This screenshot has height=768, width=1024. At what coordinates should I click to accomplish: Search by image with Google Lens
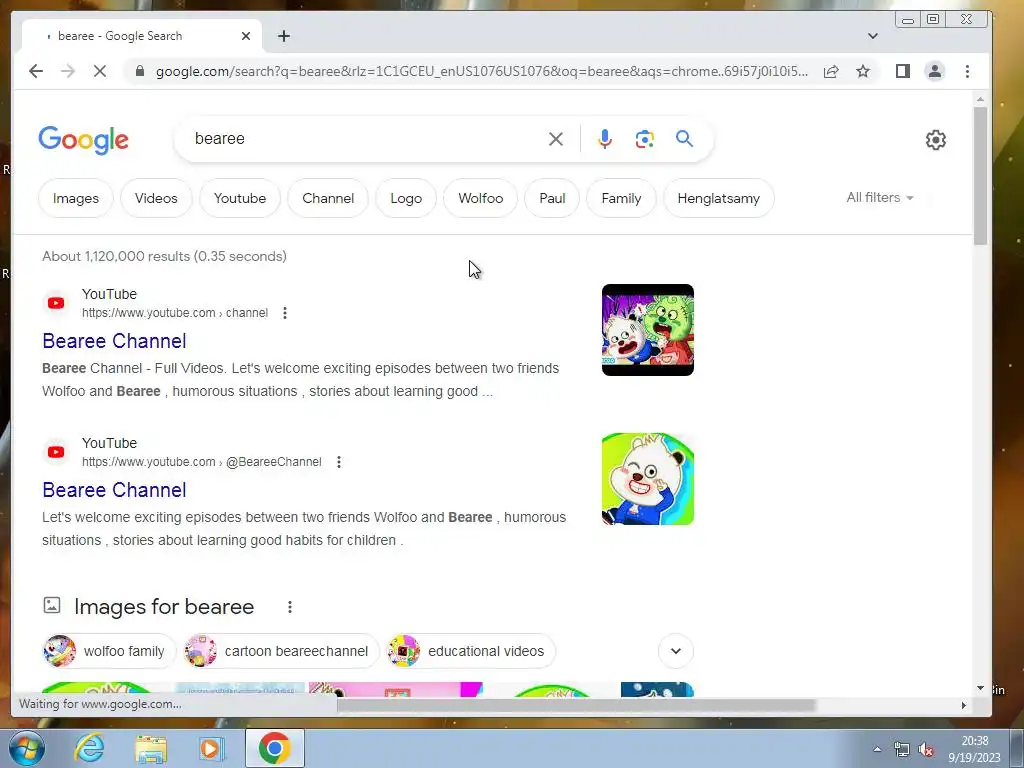tap(645, 138)
